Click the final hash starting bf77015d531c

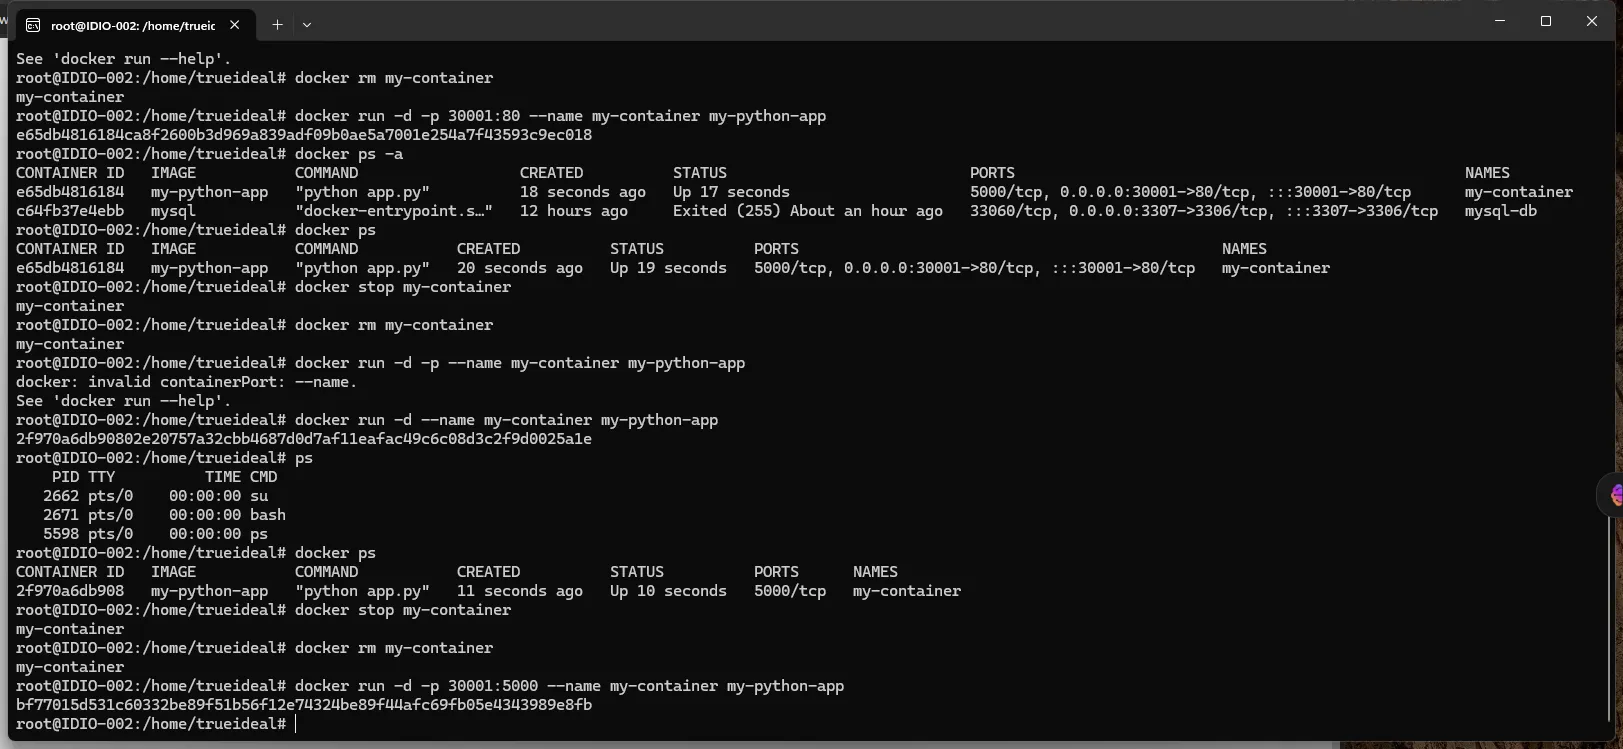304,705
